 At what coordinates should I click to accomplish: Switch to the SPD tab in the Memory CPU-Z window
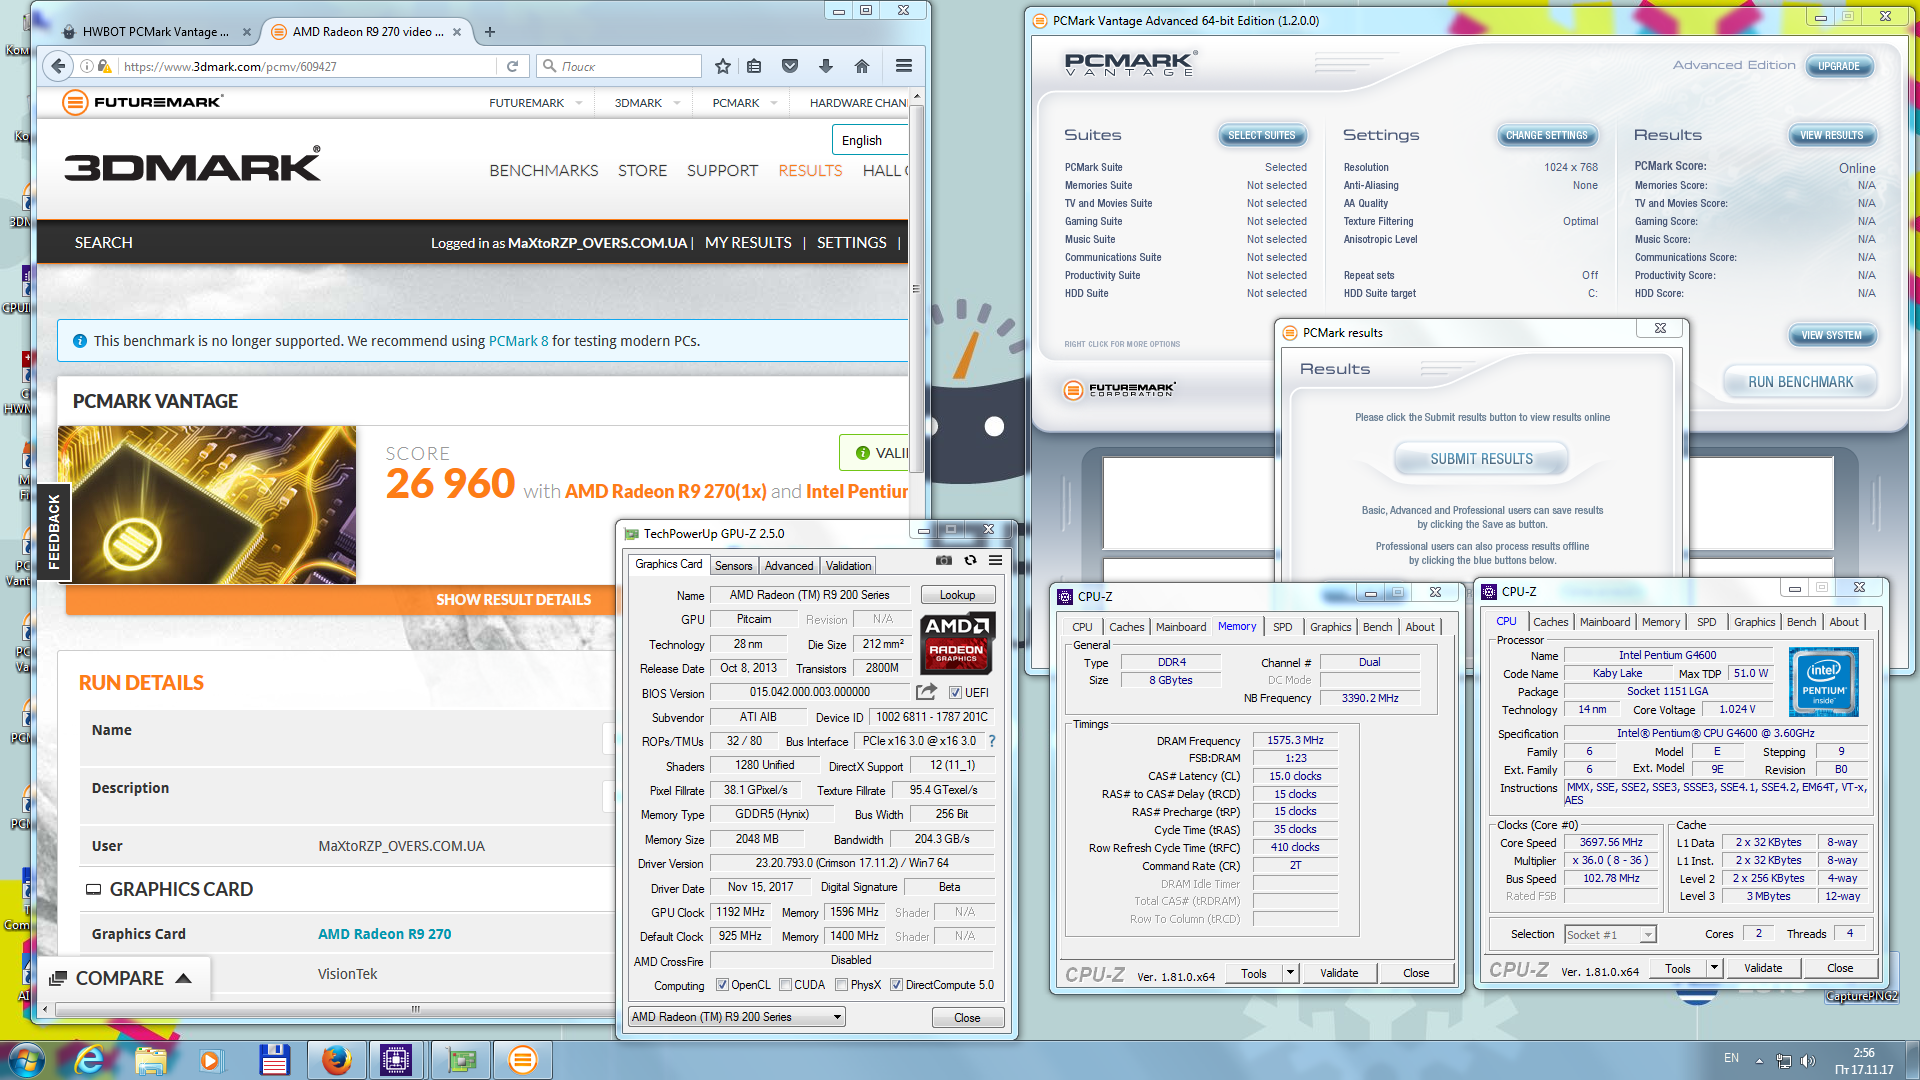tap(1282, 627)
